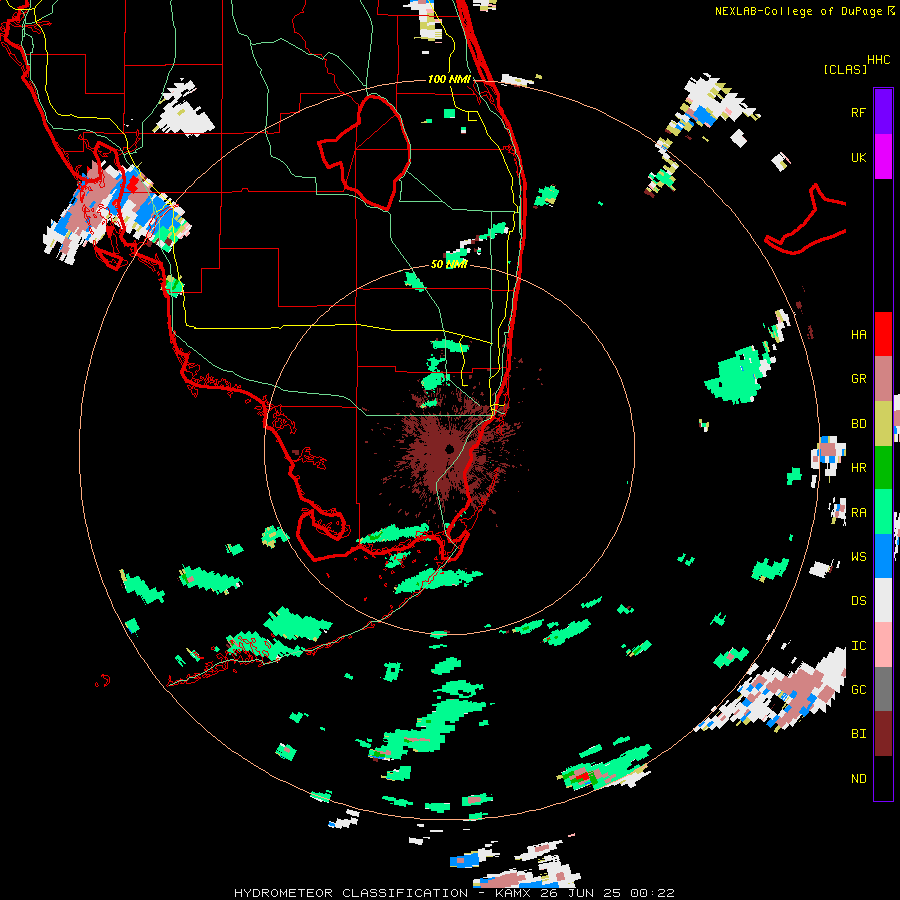
Task: Click the BD olive yellow legend swatch
Action: coord(883,424)
